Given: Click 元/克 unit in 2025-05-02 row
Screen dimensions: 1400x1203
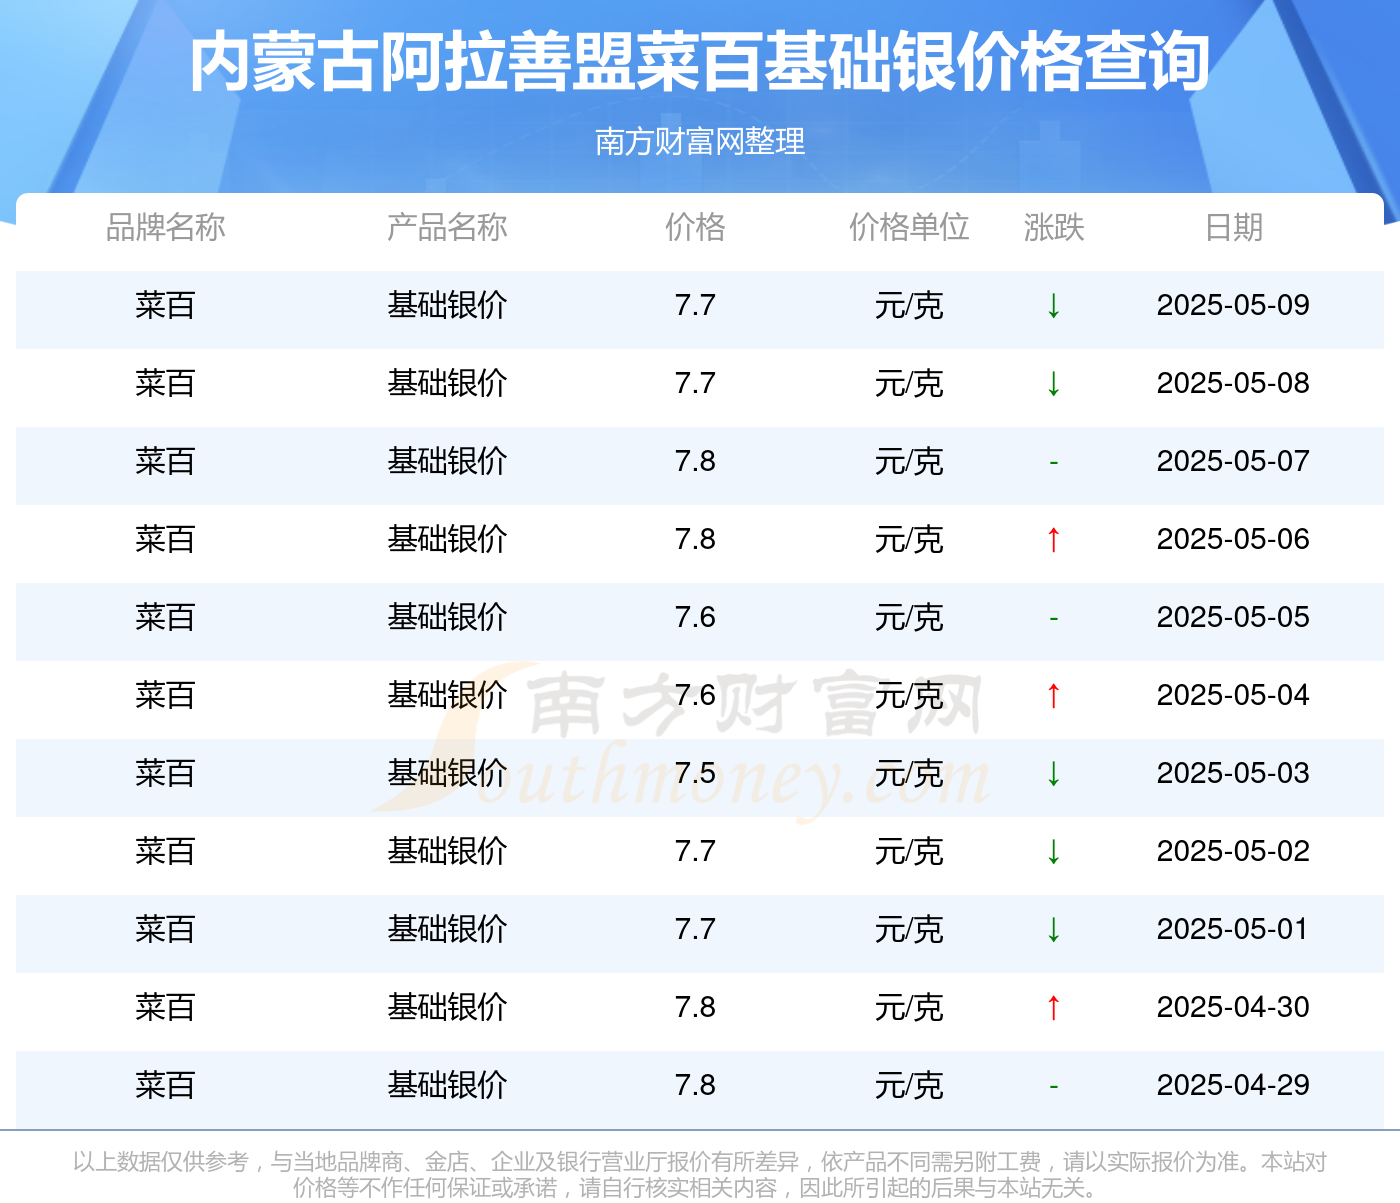Looking at the screenshot, I should coord(909,851).
